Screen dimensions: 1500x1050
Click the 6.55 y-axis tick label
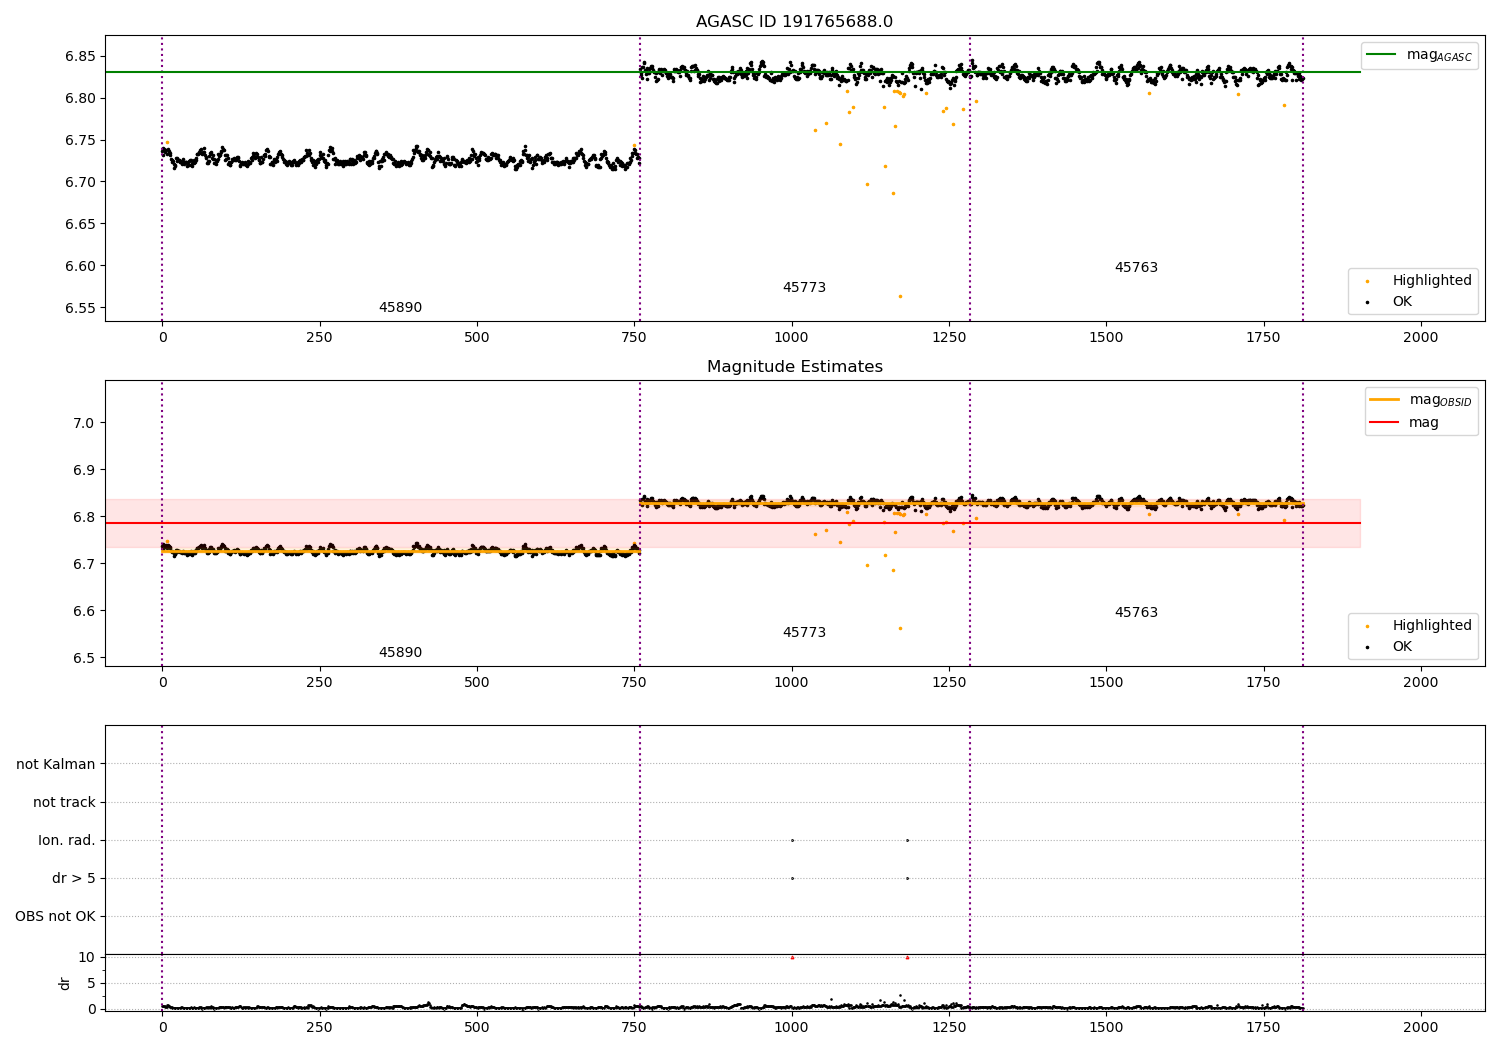tap(80, 308)
